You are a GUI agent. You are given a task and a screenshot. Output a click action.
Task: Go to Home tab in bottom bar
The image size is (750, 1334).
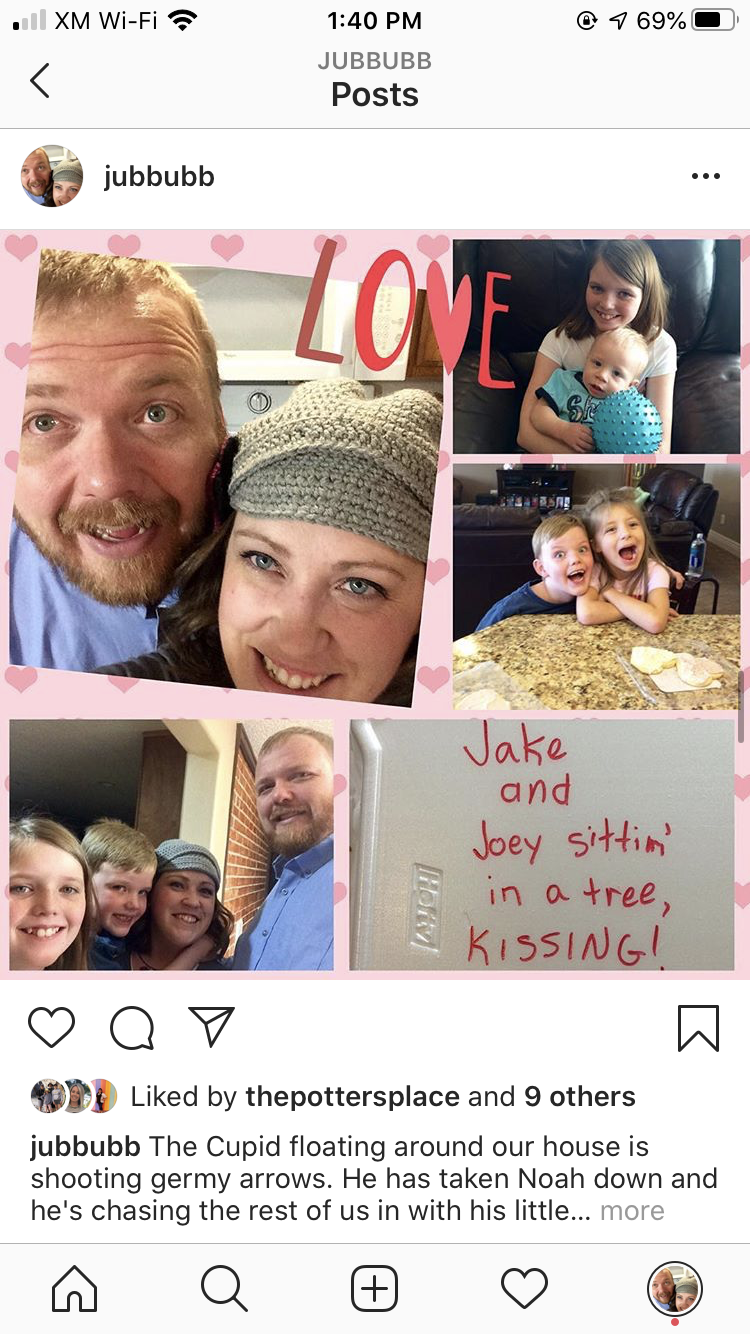(x=75, y=1288)
